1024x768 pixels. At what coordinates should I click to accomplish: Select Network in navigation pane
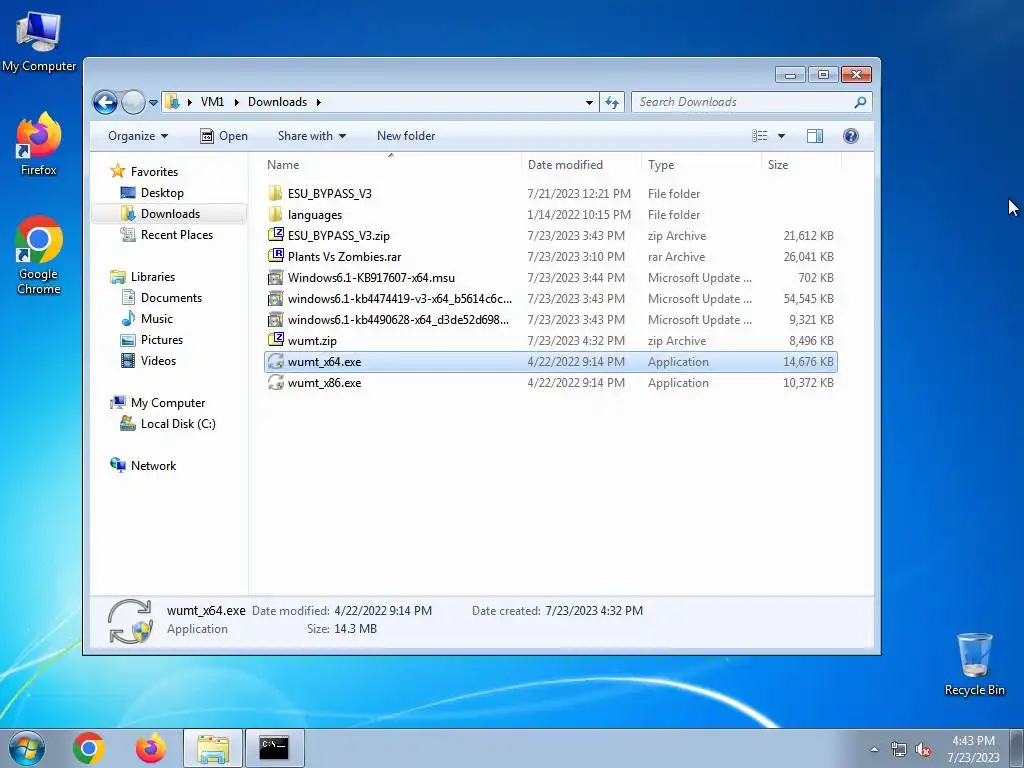153,466
